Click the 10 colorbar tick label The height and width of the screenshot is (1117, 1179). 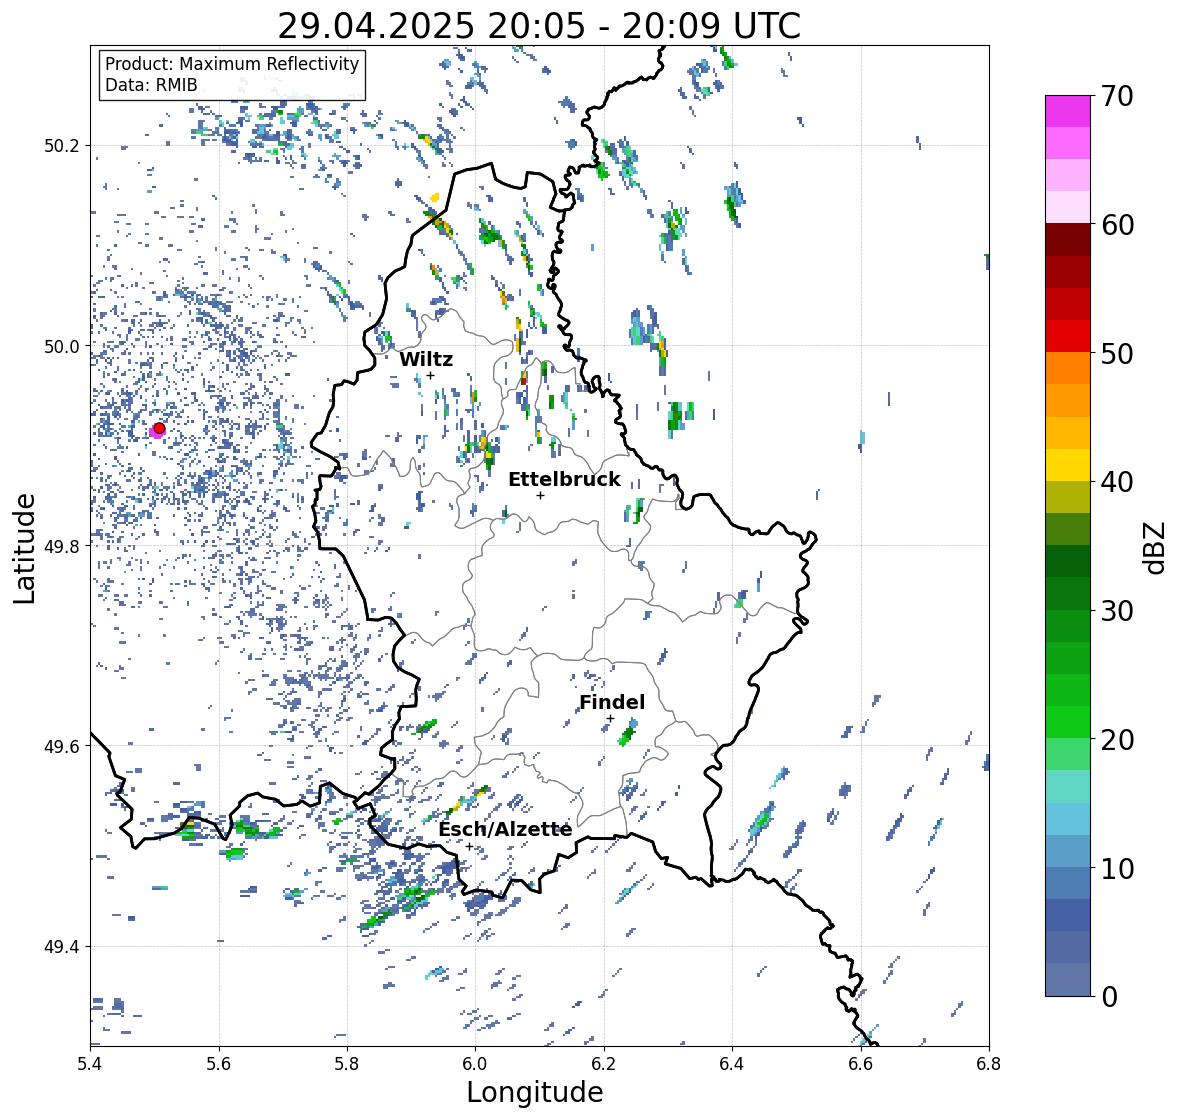[1117, 868]
